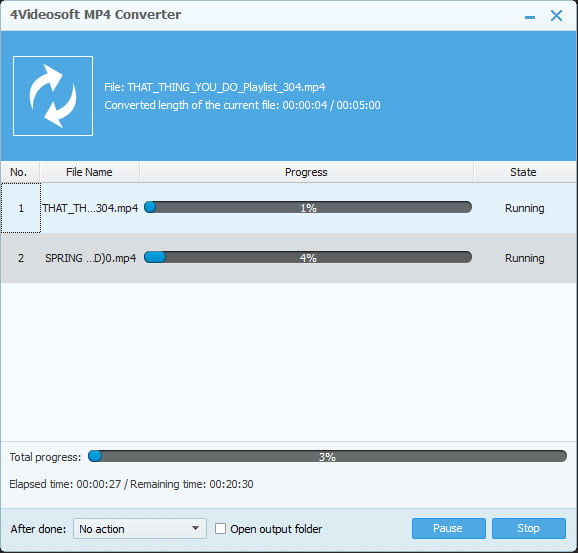Close the 4Videosoft MP4 Converter window
The width and height of the screenshot is (578, 553).
point(556,15)
